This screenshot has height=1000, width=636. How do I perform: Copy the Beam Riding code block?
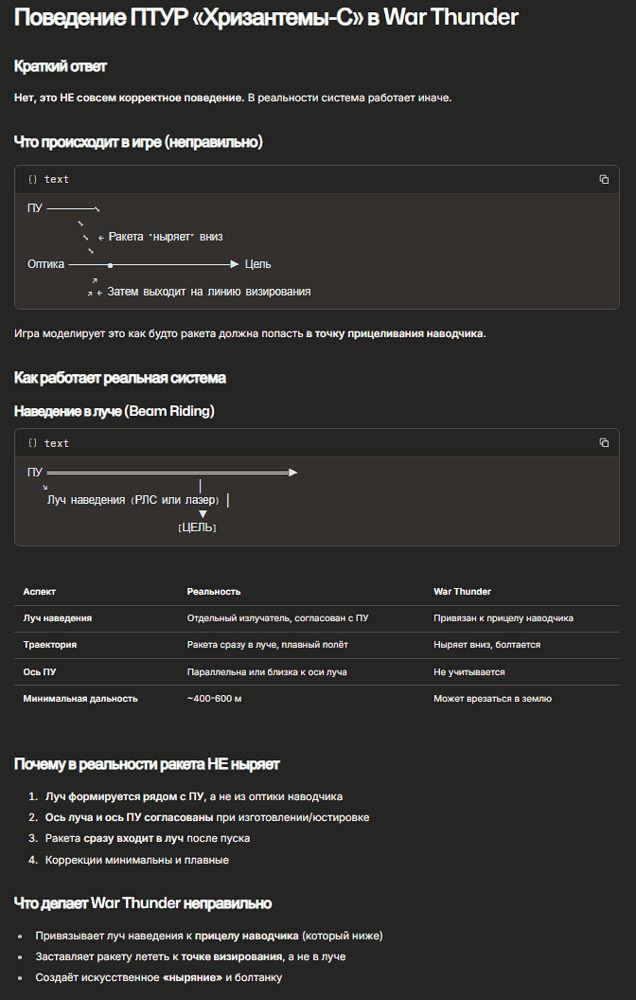pyautogui.click(x=604, y=443)
